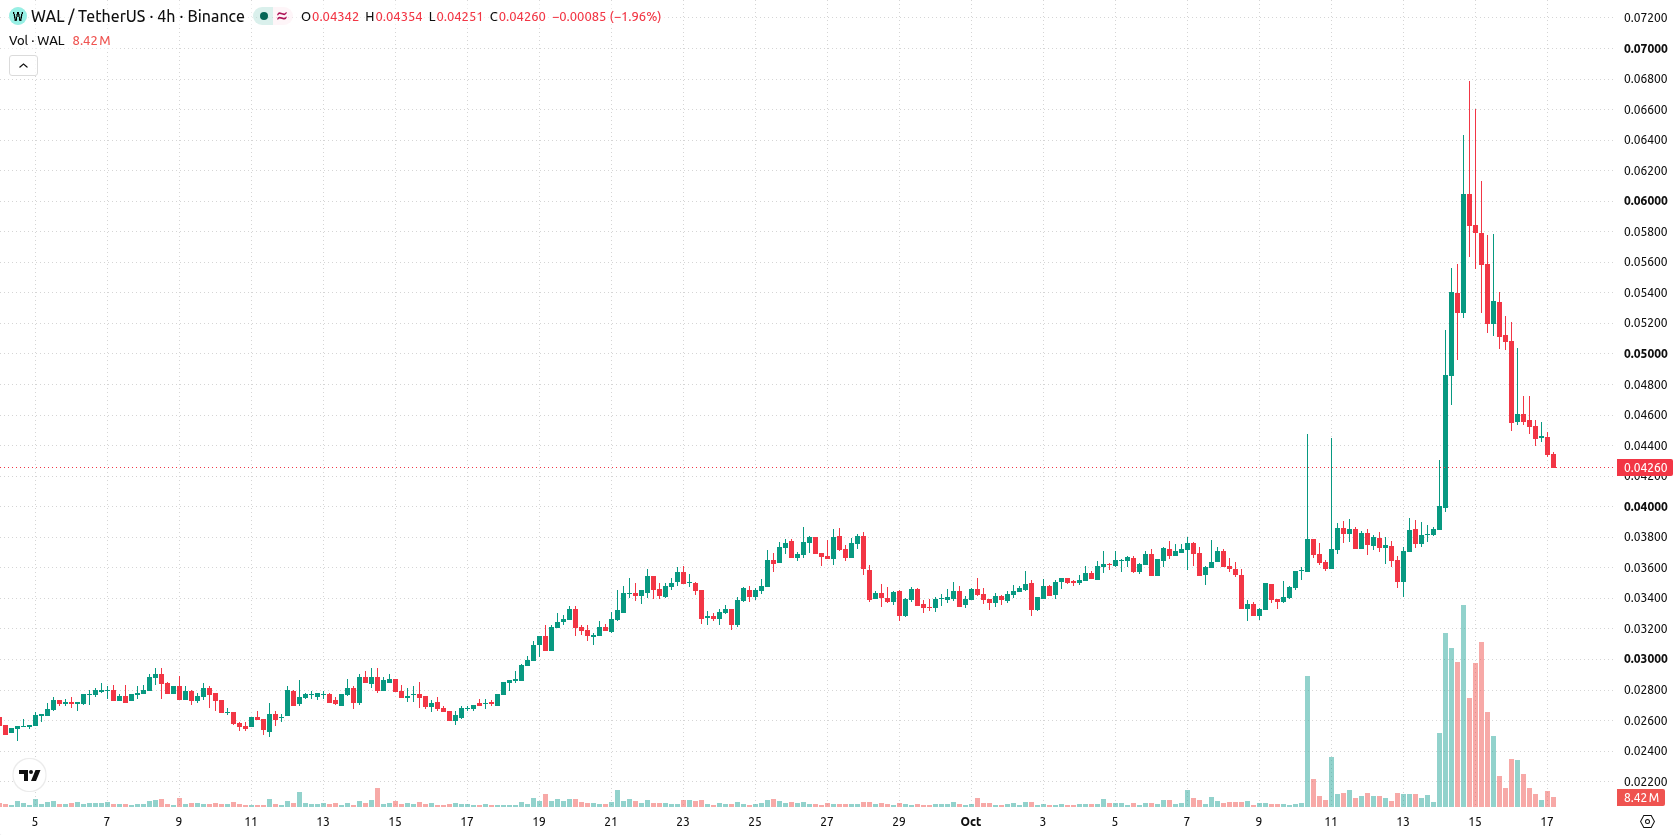The image size is (1678, 835).
Task: Open the TradingView logo at bottom left
Action: click(30, 775)
